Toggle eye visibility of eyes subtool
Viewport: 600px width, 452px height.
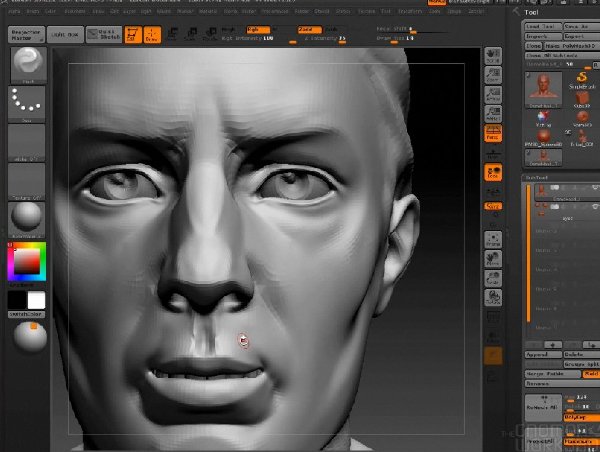pyautogui.click(x=595, y=207)
